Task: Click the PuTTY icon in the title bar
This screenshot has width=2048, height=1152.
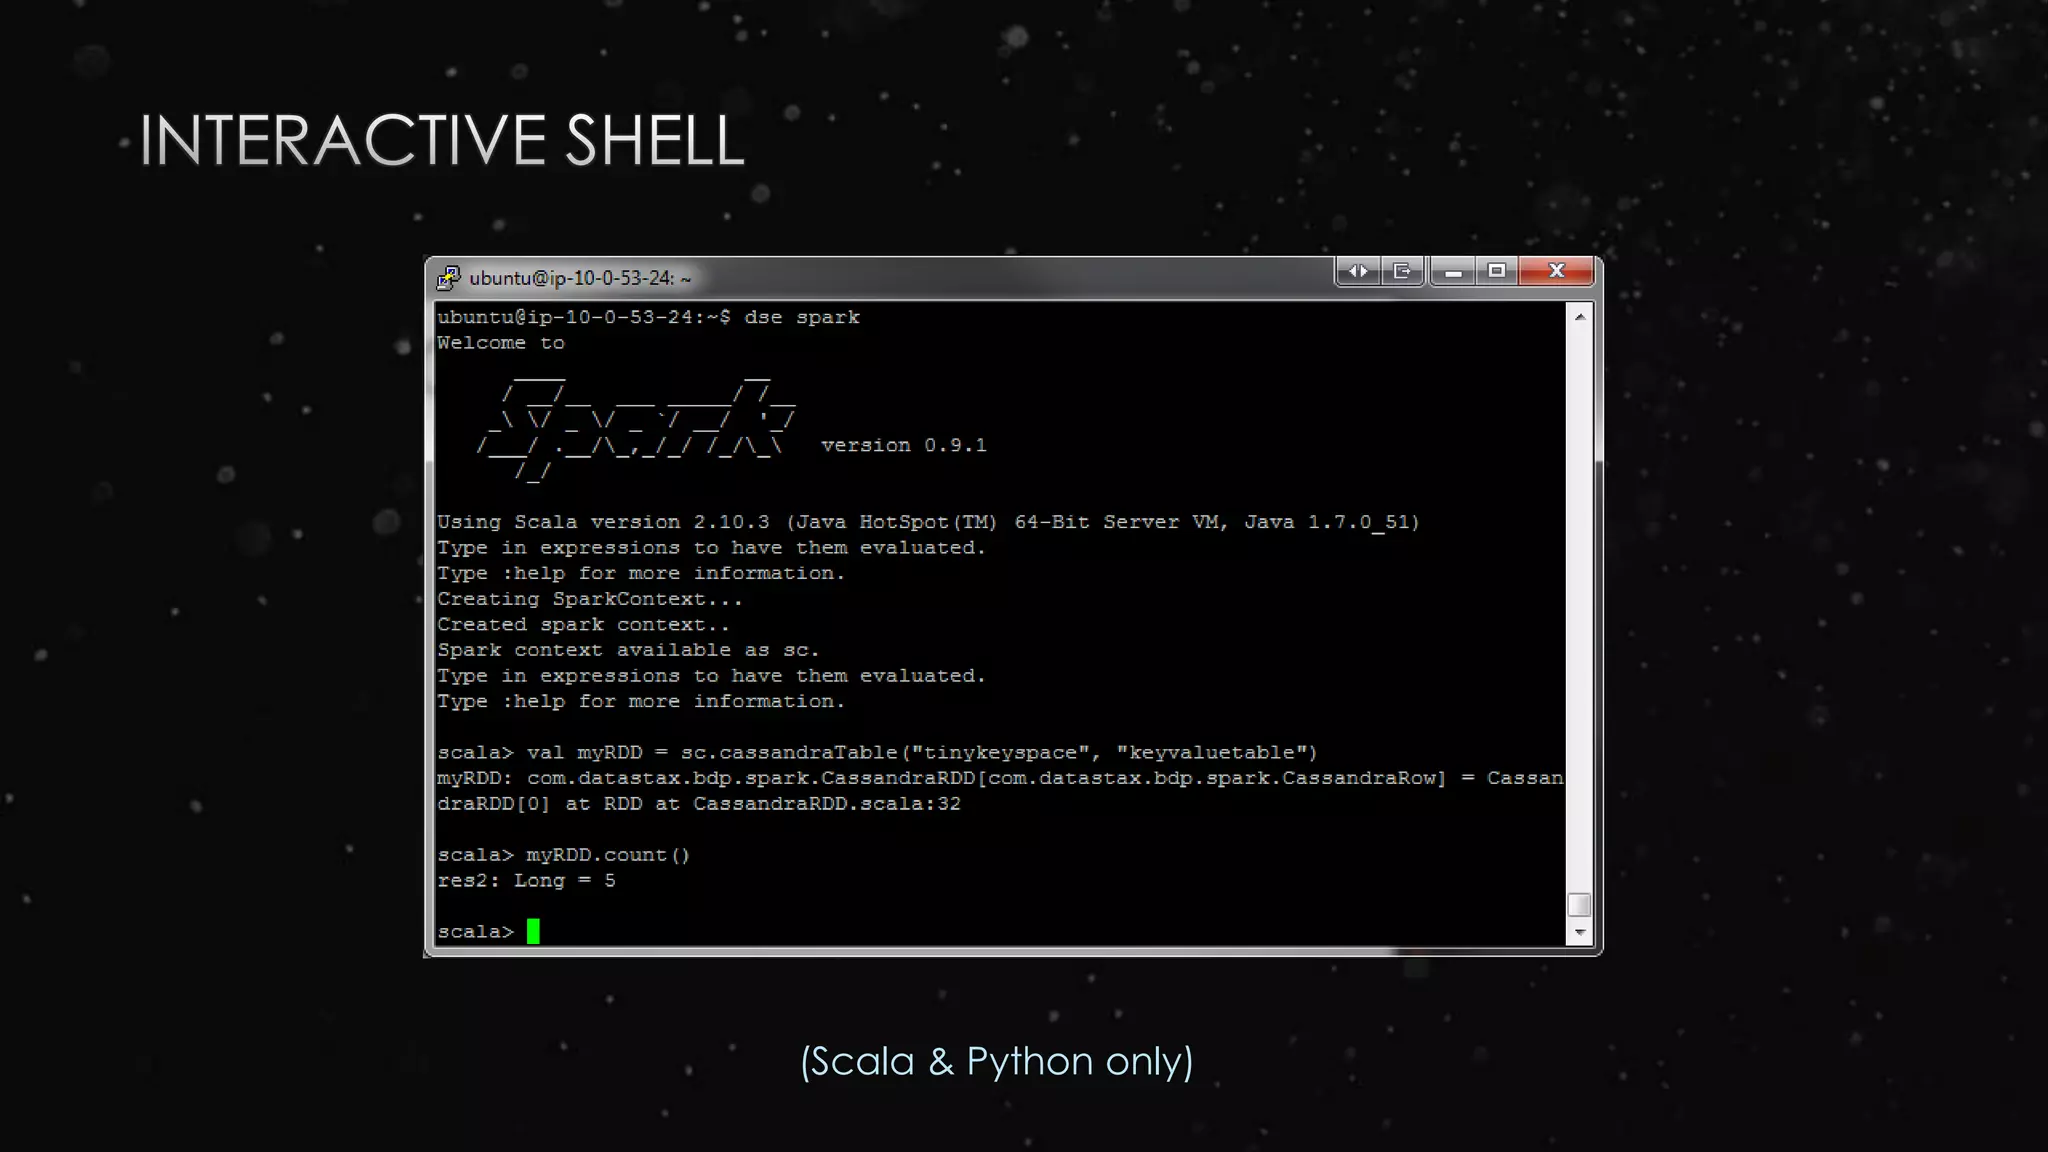Action: [x=448, y=277]
